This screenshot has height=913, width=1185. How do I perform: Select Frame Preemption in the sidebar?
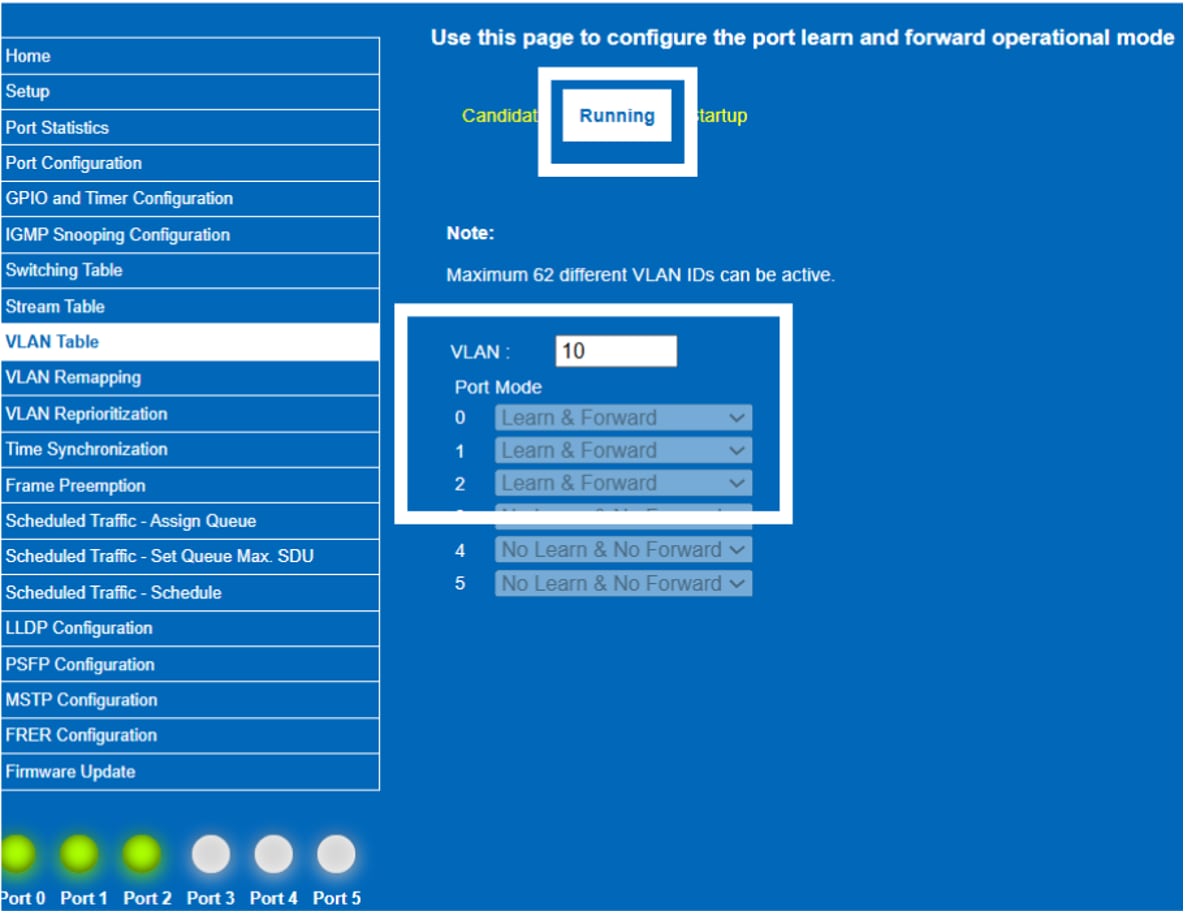point(190,486)
